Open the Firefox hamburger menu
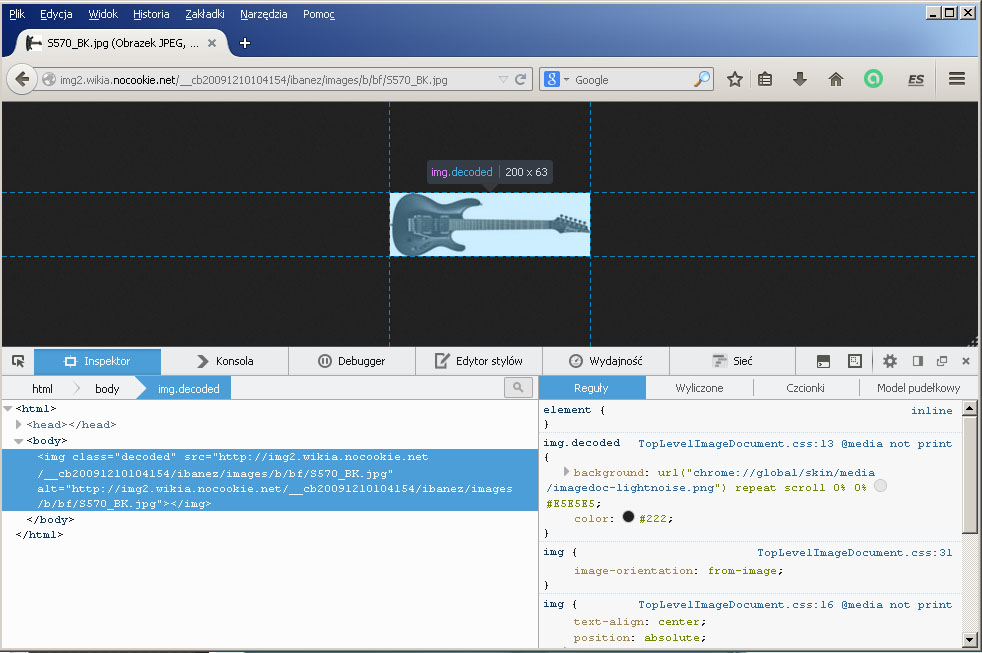 [956, 80]
